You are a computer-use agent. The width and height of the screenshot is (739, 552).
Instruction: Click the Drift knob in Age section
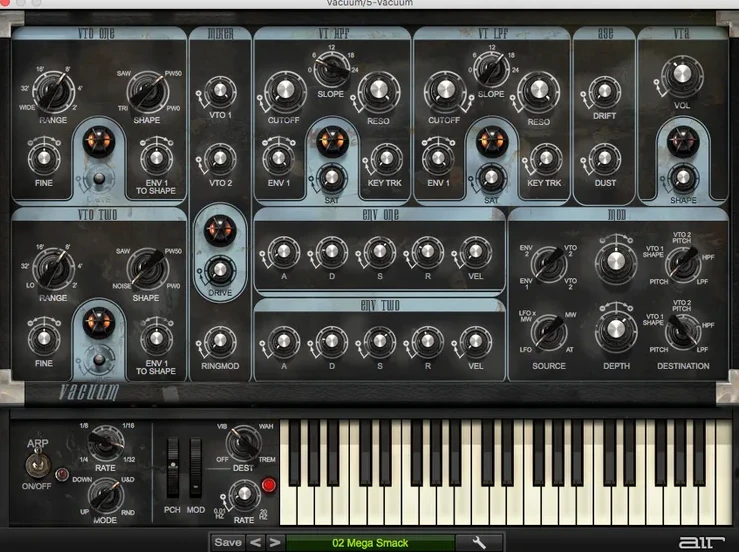tap(602, 92)
